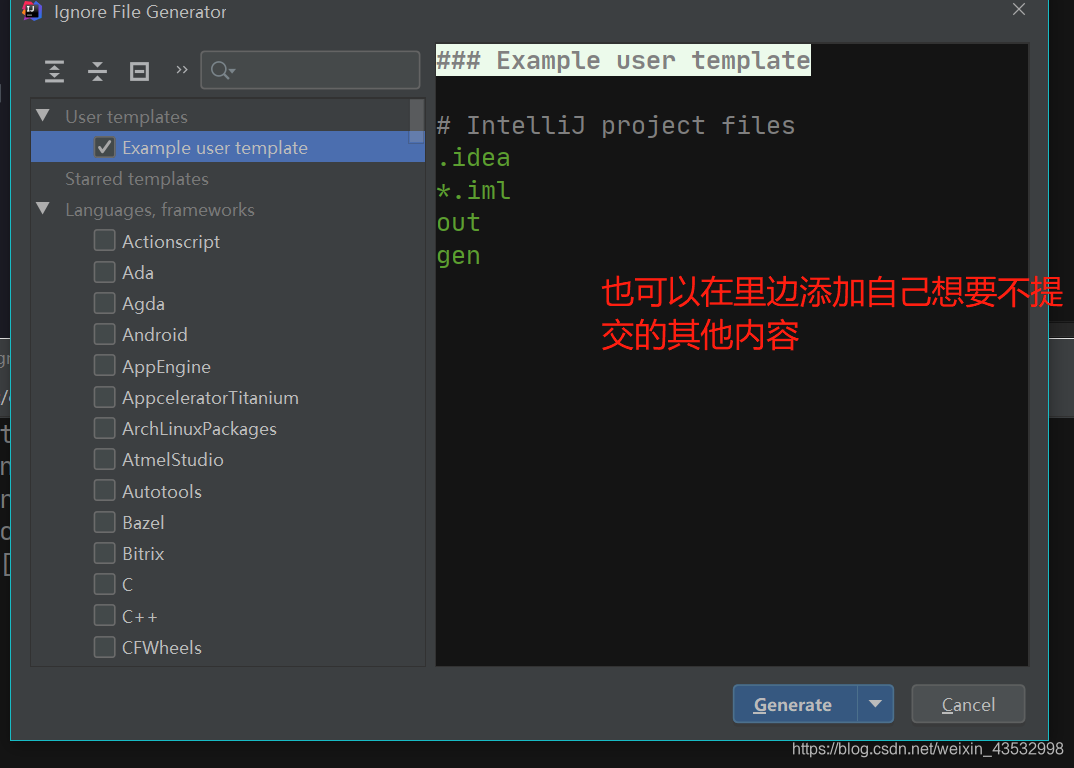The height and width of the screenshot is (768, 1074).
Task: Open the Generate button dropdown arrow
Action: click(875, 704)
